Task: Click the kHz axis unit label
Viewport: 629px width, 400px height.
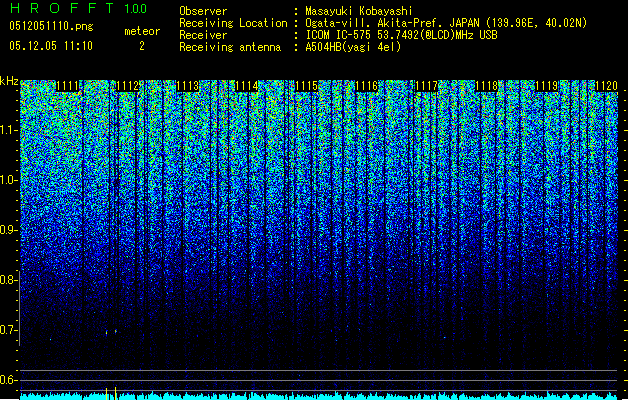Action: (x=9, y=82)
